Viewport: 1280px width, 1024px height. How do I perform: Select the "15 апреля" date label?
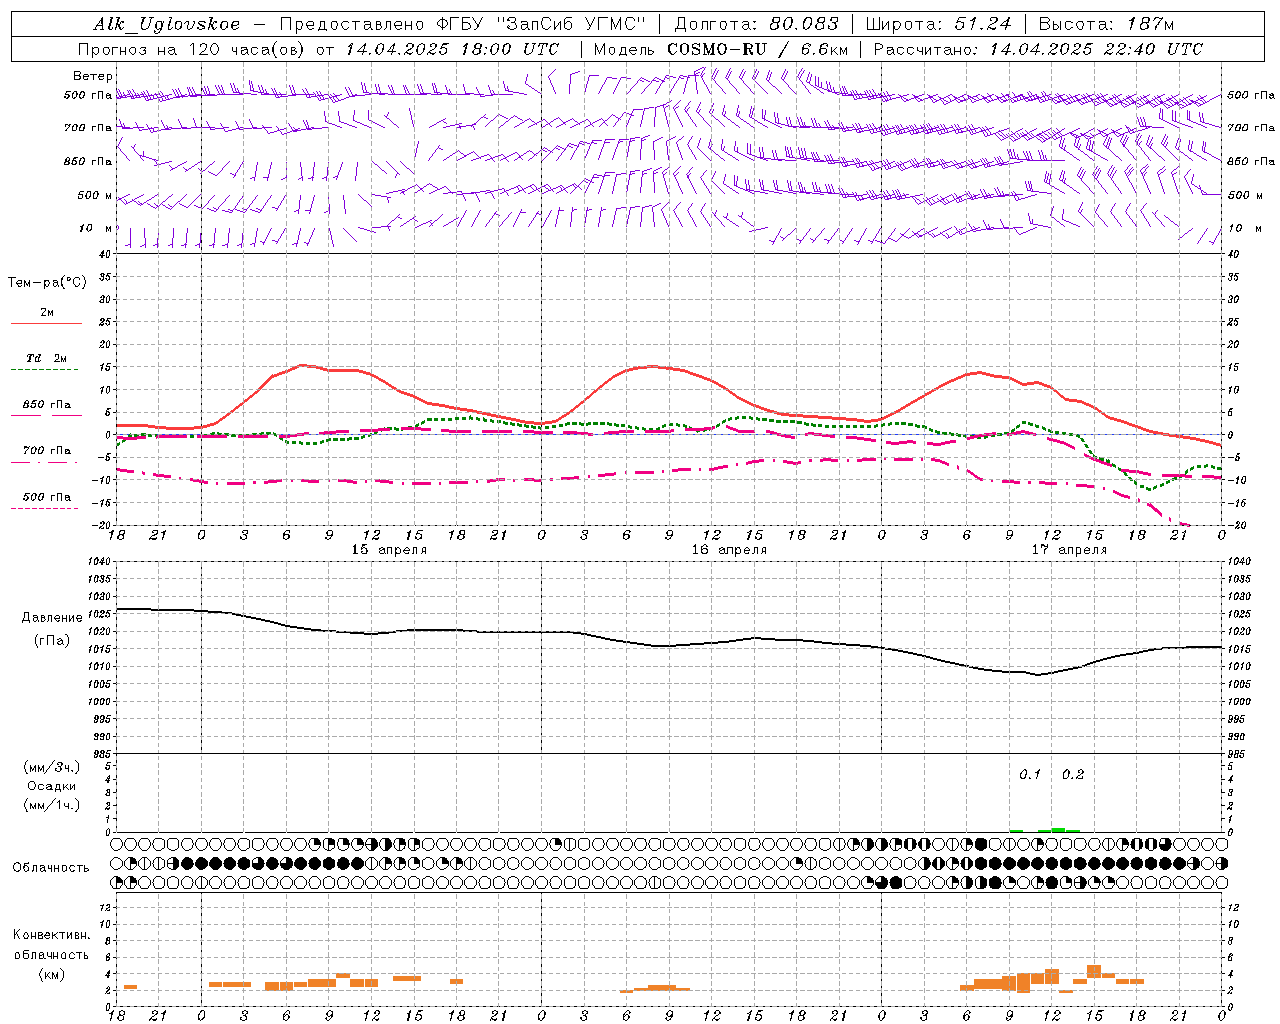[x=389, y=550]
